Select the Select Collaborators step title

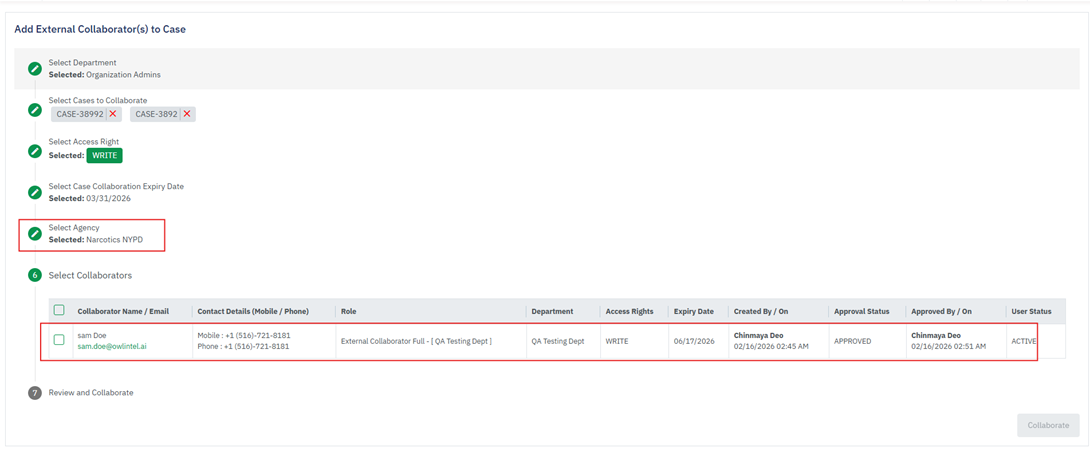coord(90,275)
